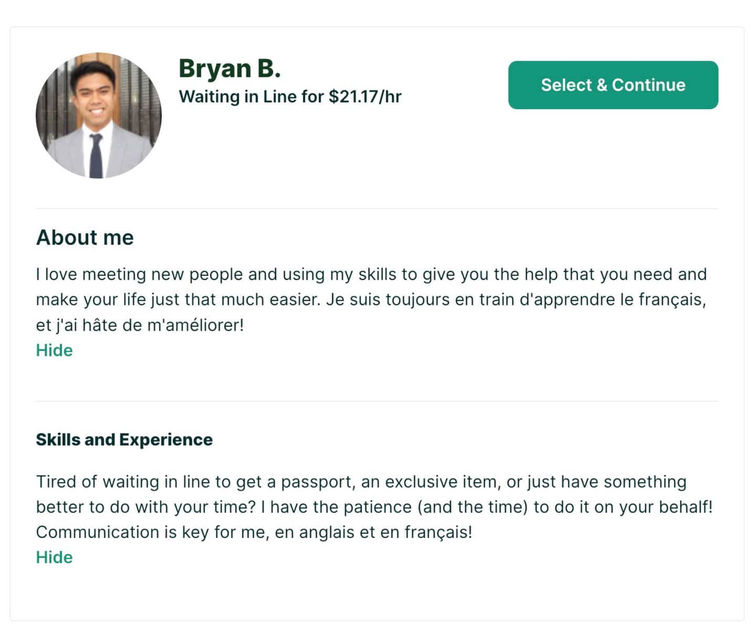Image resolution: width=750 pixels, height=629 pixels.
Task: Collapse Skills and Experience text with Hide
Action: coord(54,557)
